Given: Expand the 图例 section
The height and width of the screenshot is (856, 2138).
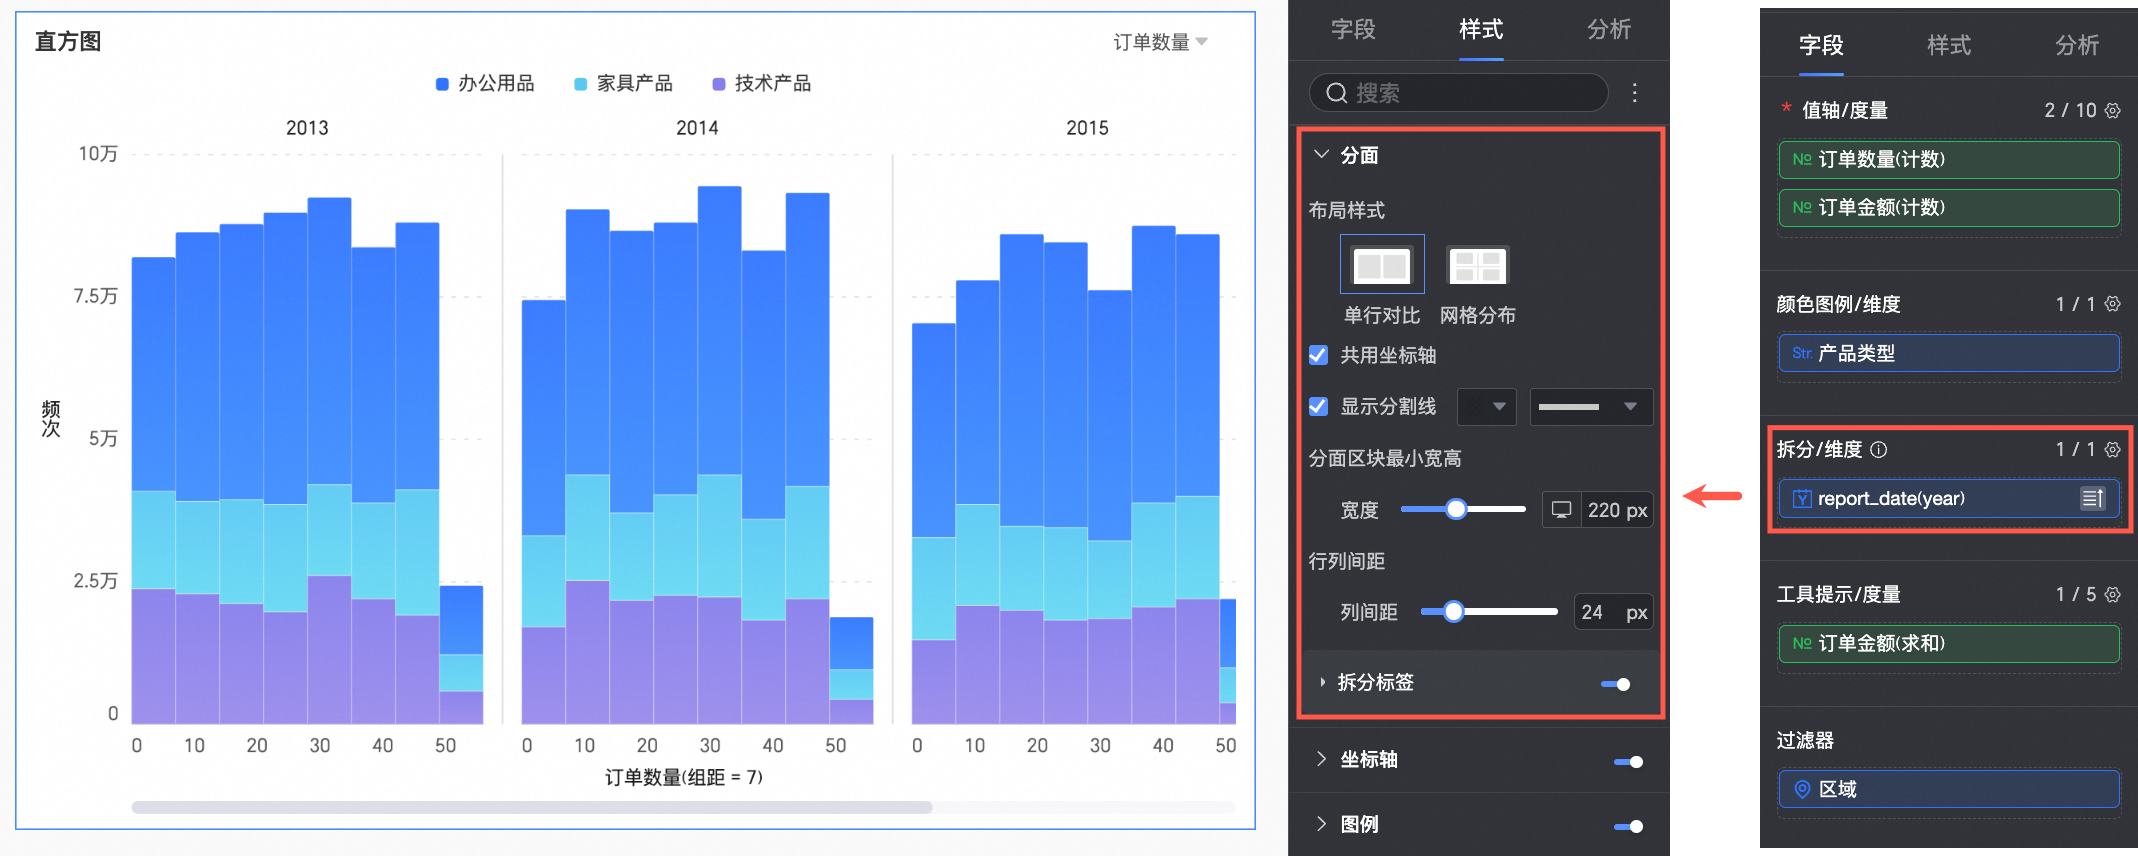Looking at the screenshot, I should 1321,824.
